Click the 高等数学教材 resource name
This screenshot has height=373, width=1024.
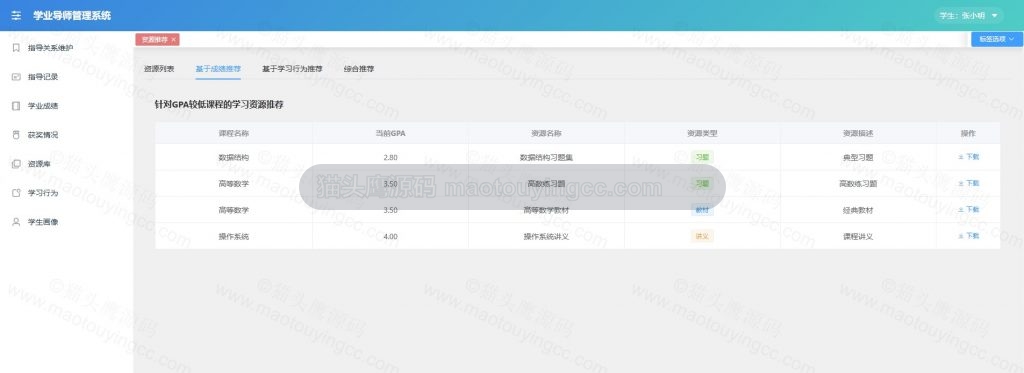547,210
